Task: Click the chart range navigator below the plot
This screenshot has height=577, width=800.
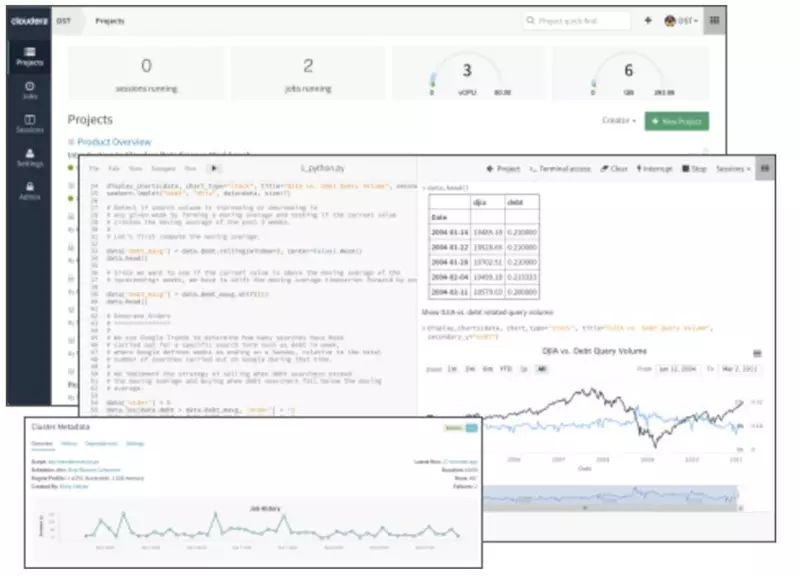Action: [x=610, y=496]
